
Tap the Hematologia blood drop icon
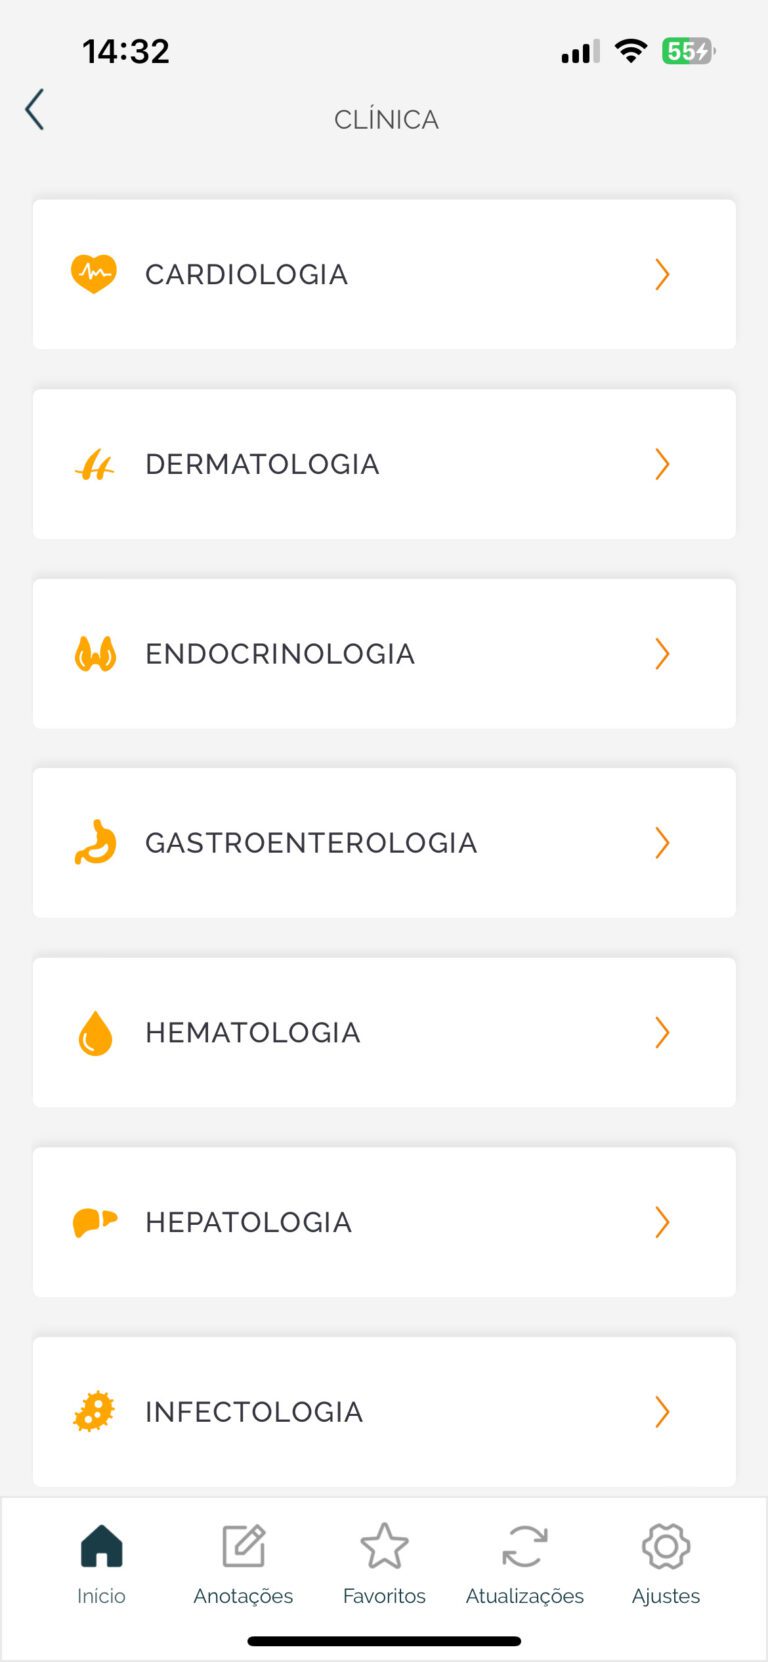(95, 1033)
